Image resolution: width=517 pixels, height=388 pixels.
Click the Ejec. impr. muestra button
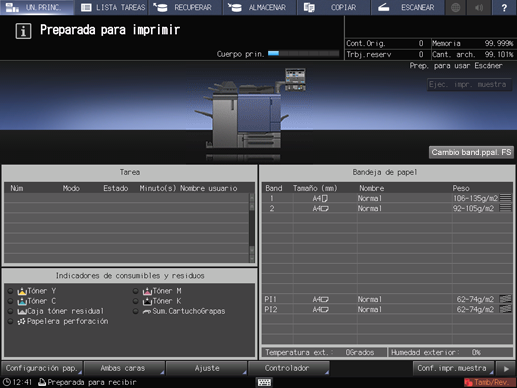[x=469, y=84]
